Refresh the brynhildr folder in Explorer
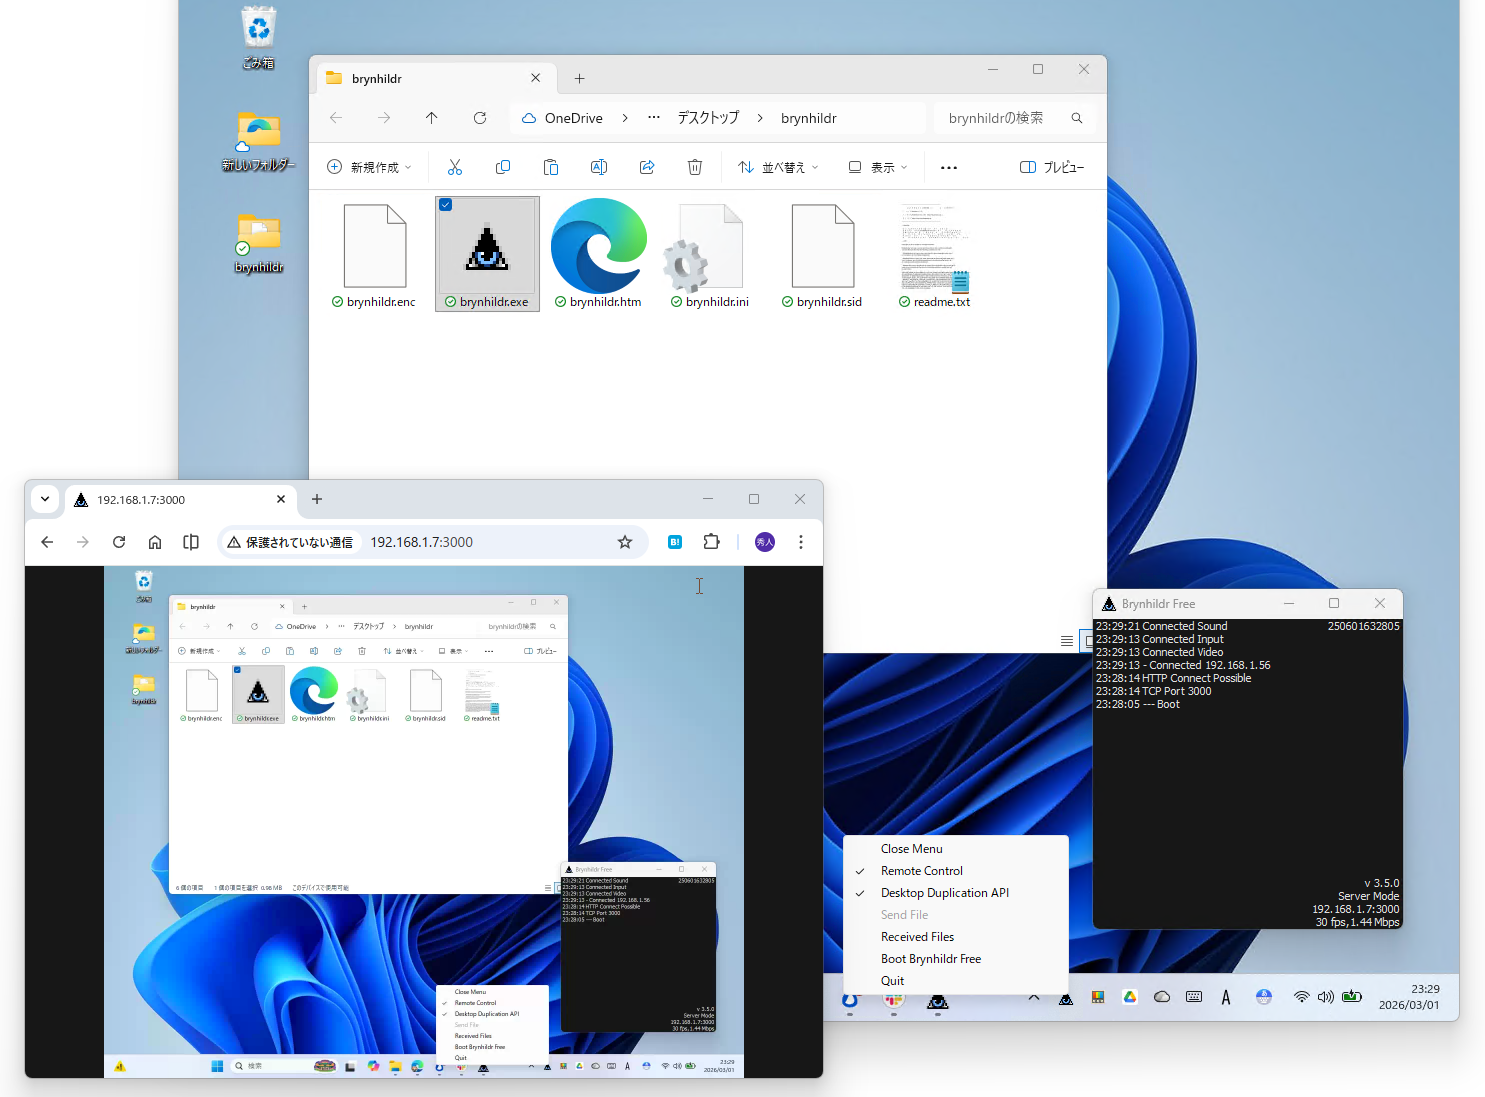Viewport: 1485px width, 1097px height. tap(480, 118)
